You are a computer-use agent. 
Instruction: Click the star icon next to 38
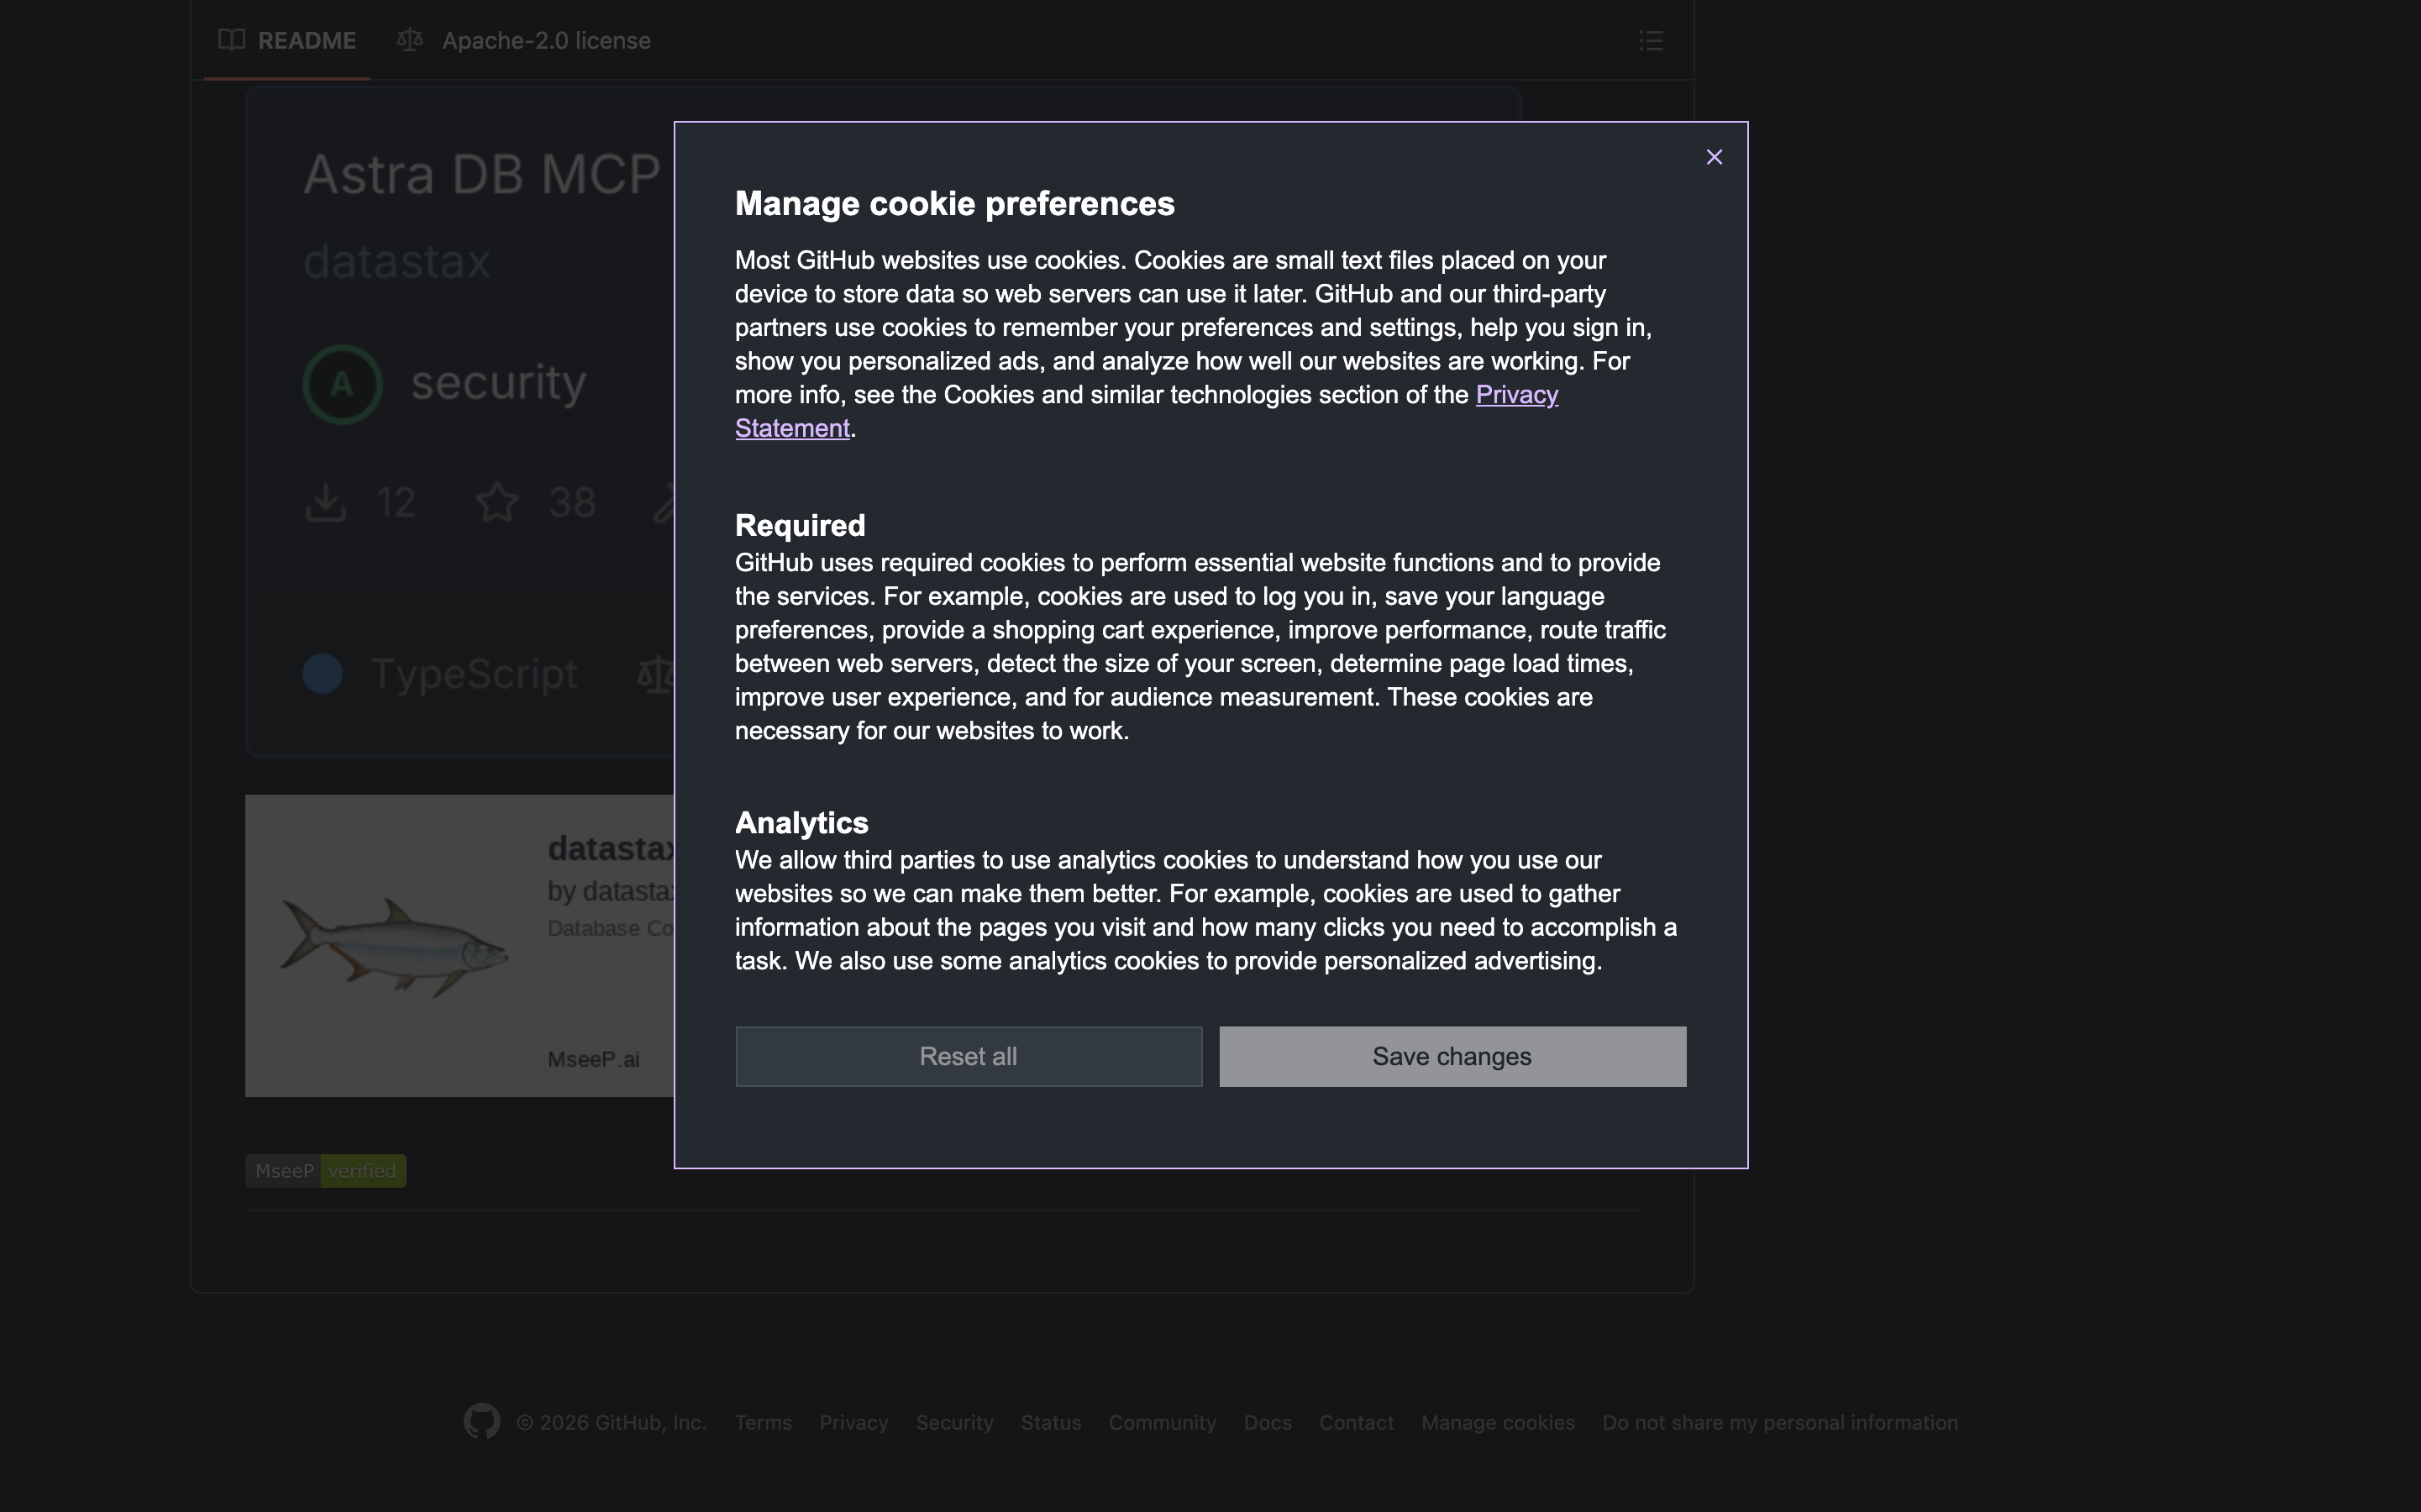pos(497,502)
